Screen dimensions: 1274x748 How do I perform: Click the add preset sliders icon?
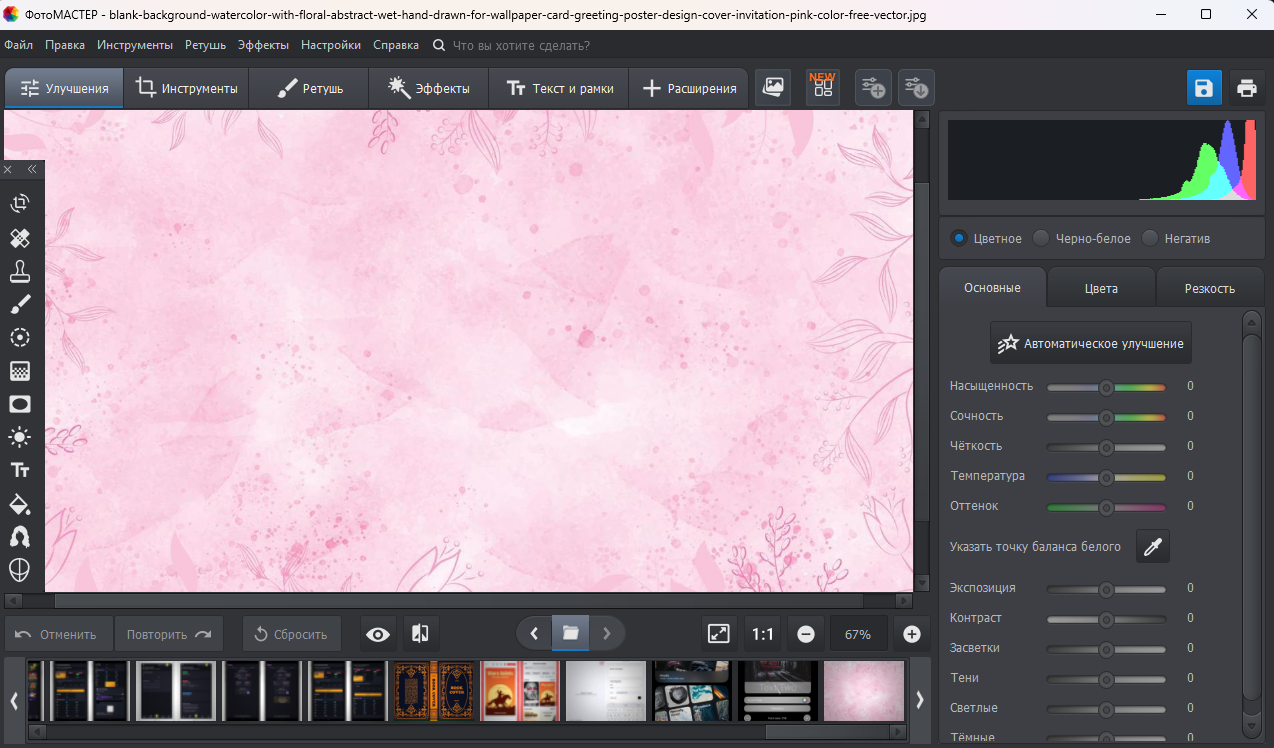[x=873, y=87]
